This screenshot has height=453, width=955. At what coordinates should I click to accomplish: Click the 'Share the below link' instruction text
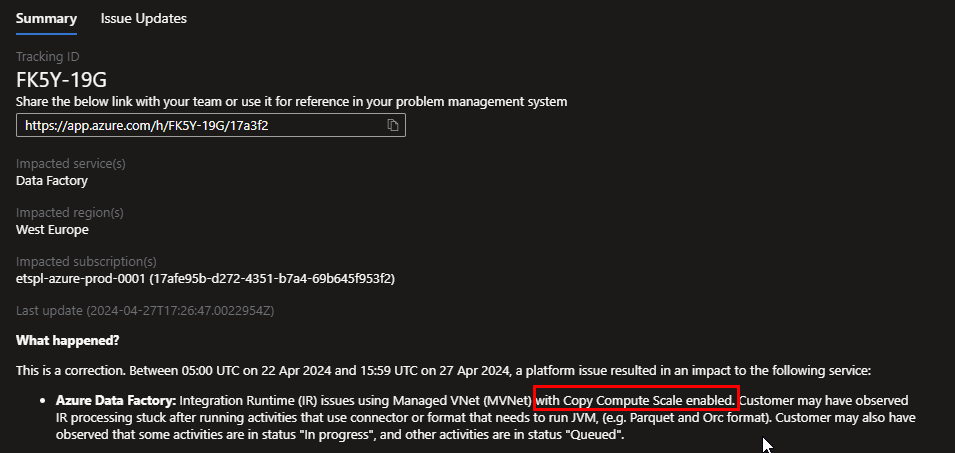(x=291, y=102)
